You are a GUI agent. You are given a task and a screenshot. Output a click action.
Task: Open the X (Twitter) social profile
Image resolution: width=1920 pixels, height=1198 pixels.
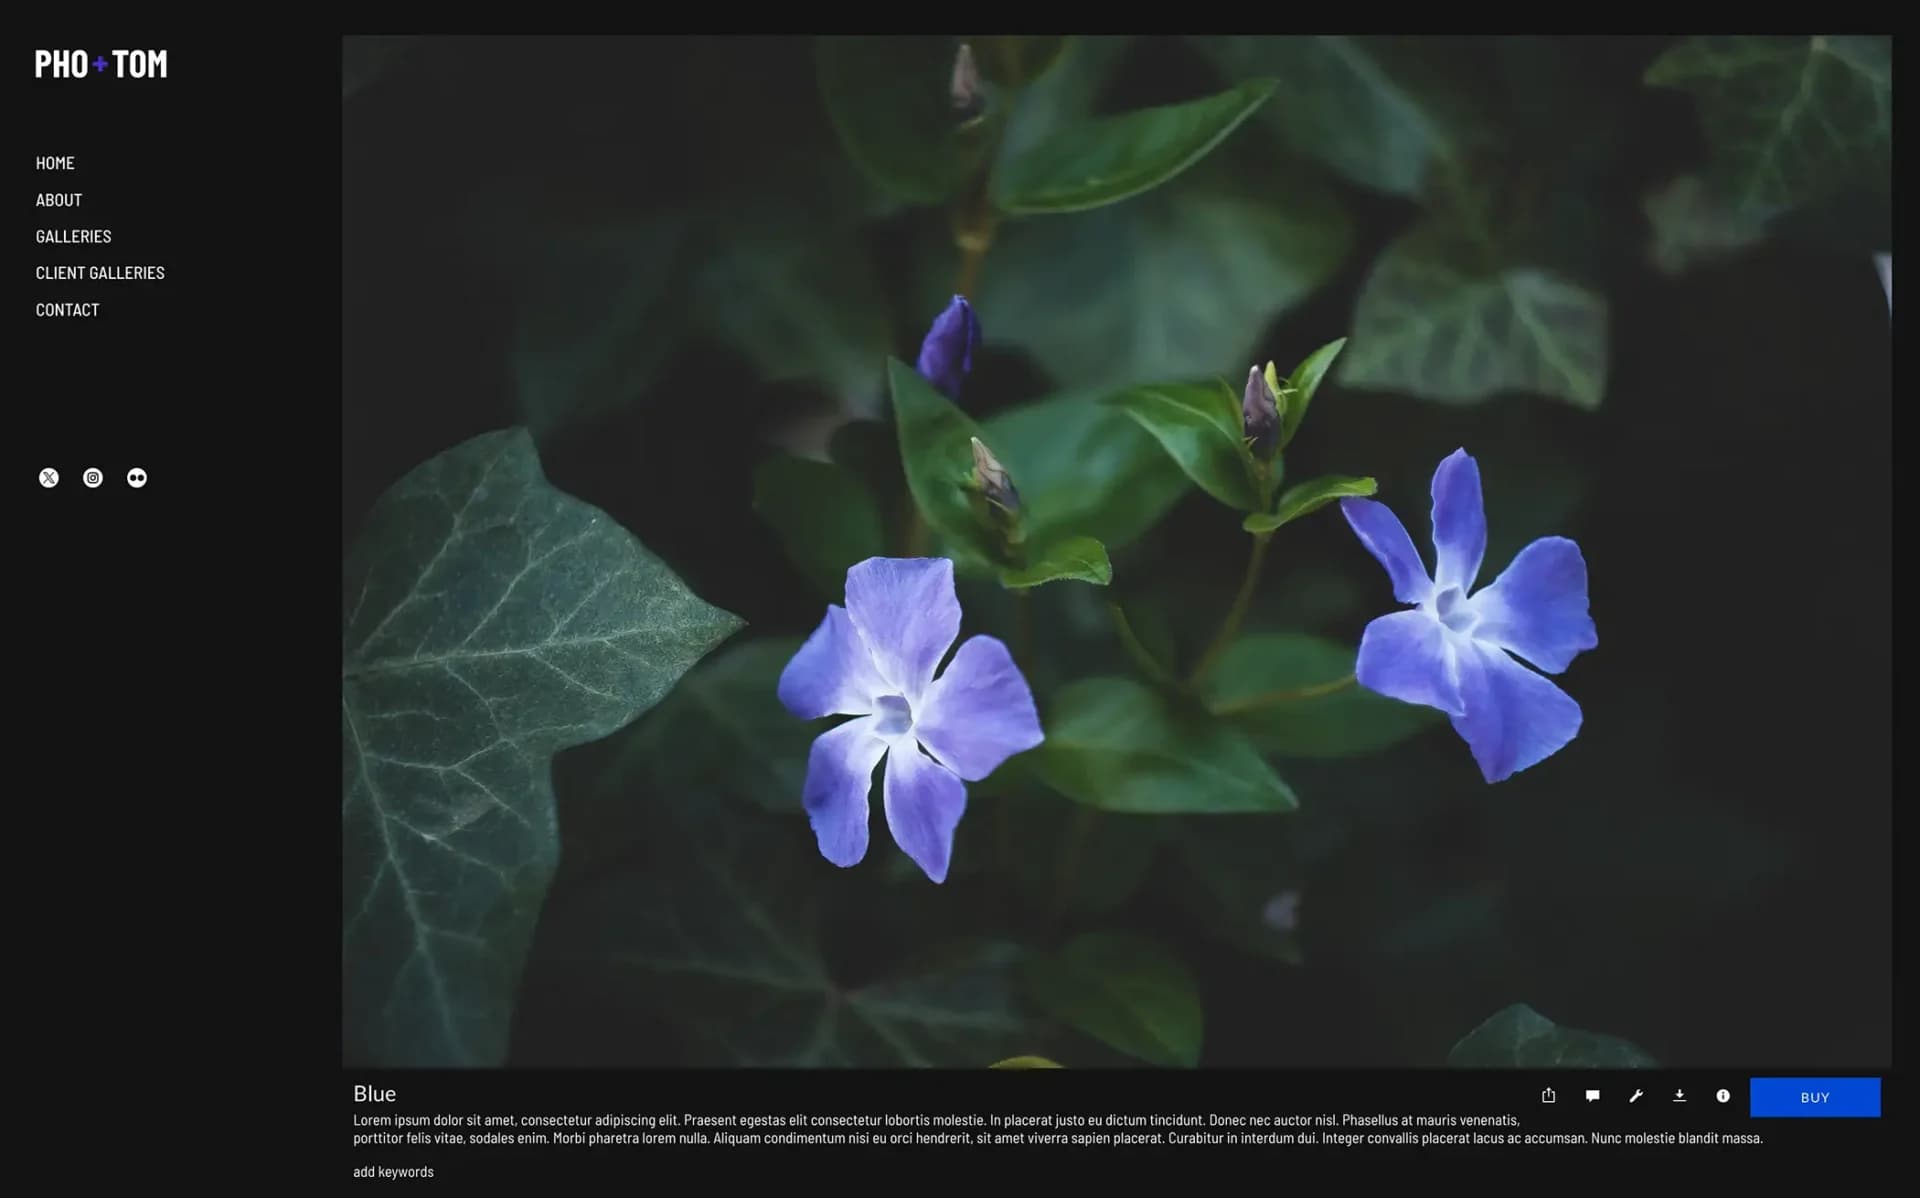click(49, 477)
